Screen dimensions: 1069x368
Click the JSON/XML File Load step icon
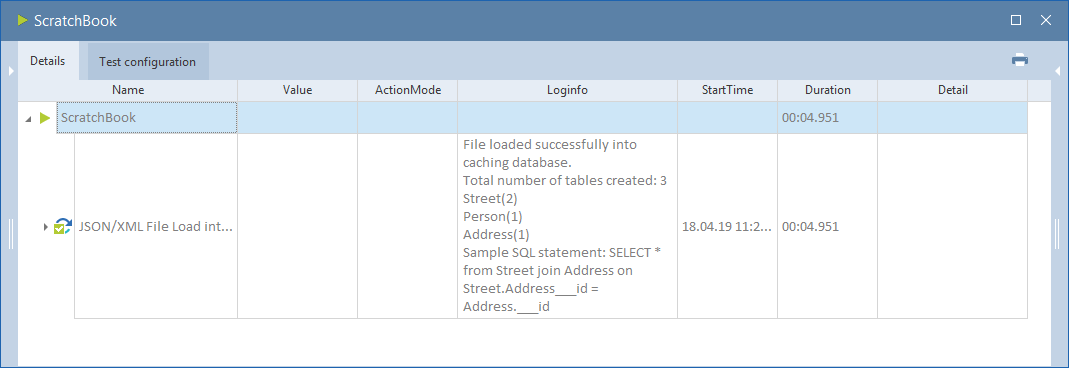63,226
